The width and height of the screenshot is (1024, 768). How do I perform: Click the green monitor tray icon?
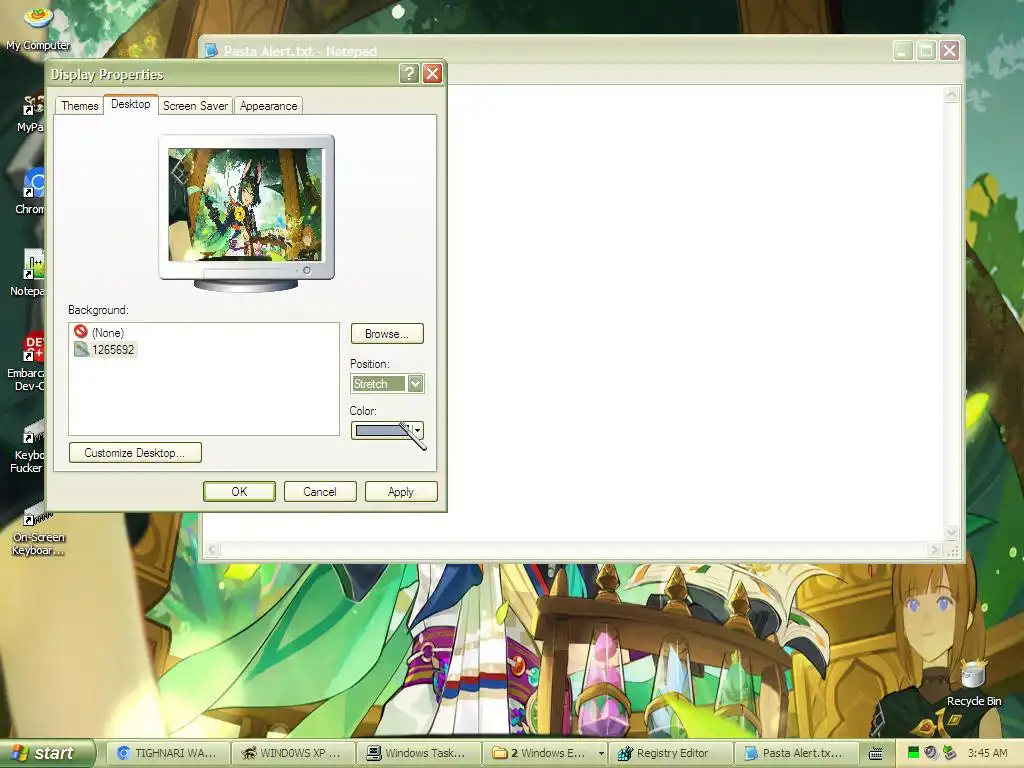pyautogui.click(x=914, y=753)
